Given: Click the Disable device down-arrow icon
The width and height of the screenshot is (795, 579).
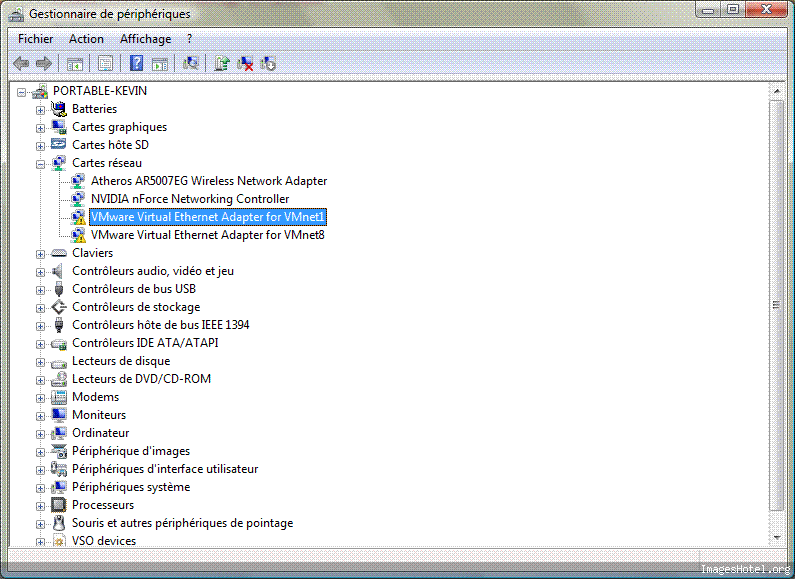Looking at the screenshot, I should coord(268,63).
